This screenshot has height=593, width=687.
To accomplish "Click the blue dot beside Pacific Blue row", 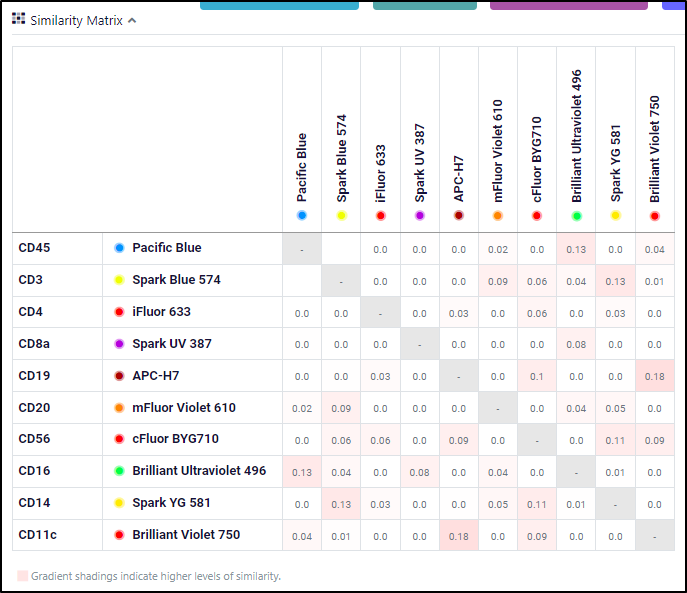I will [119, 248].
